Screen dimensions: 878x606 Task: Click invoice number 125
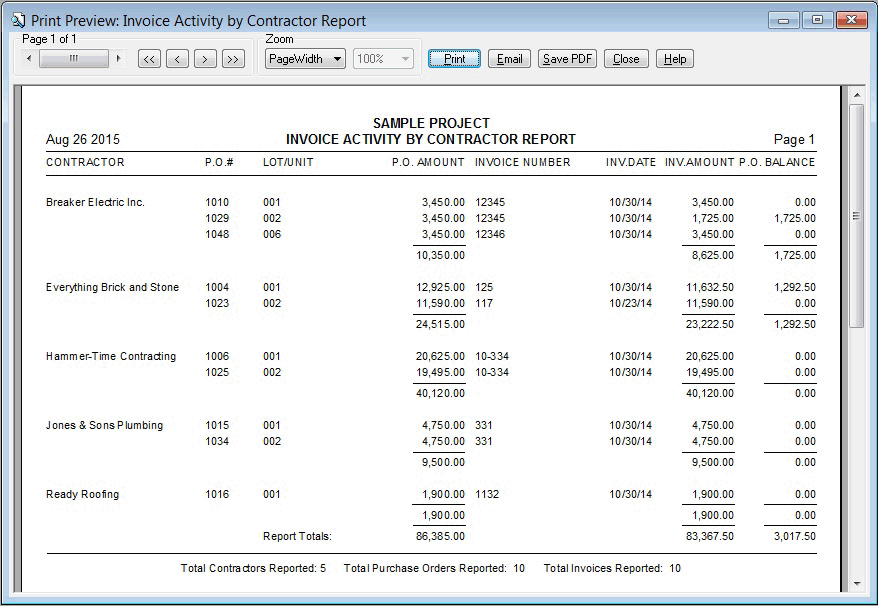pos(484,287)
